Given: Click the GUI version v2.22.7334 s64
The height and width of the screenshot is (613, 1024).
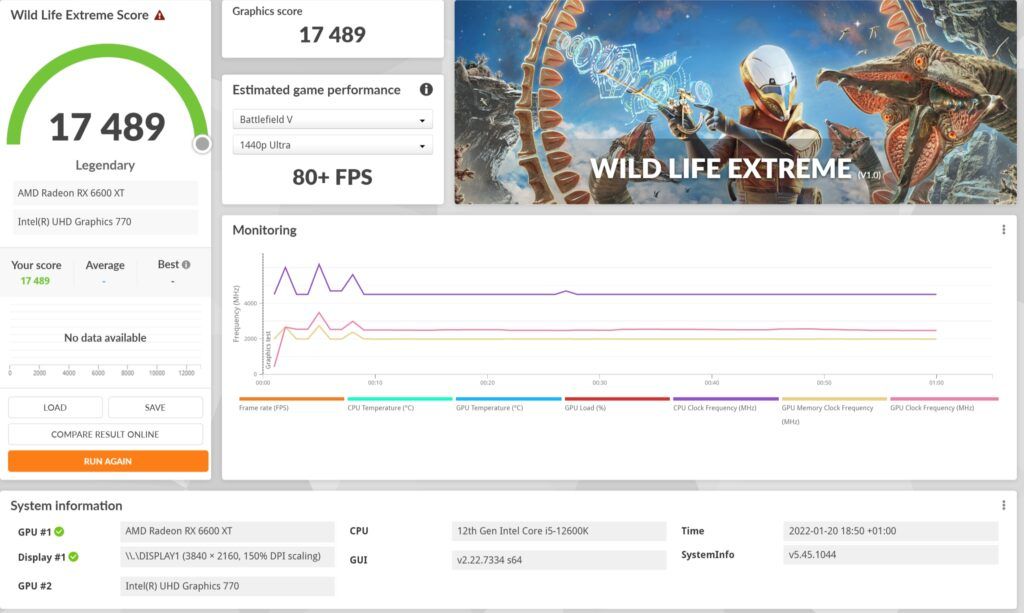Looking at the screenshot, I should (x=558, y=559).
